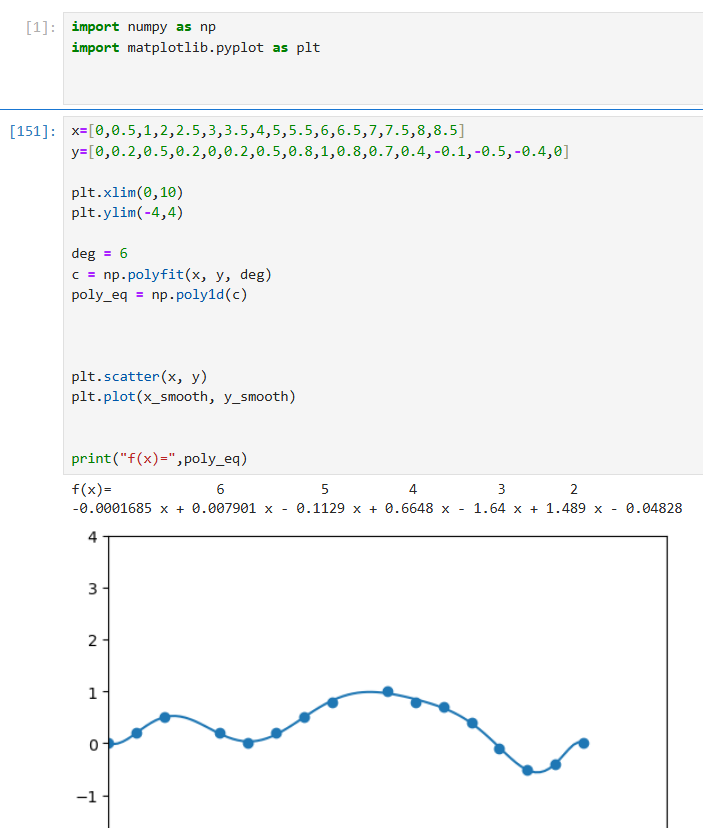Click the y-axis tick label 4
Image resolution: width=703 pixels, height=828 pixels.
(93, 538)
